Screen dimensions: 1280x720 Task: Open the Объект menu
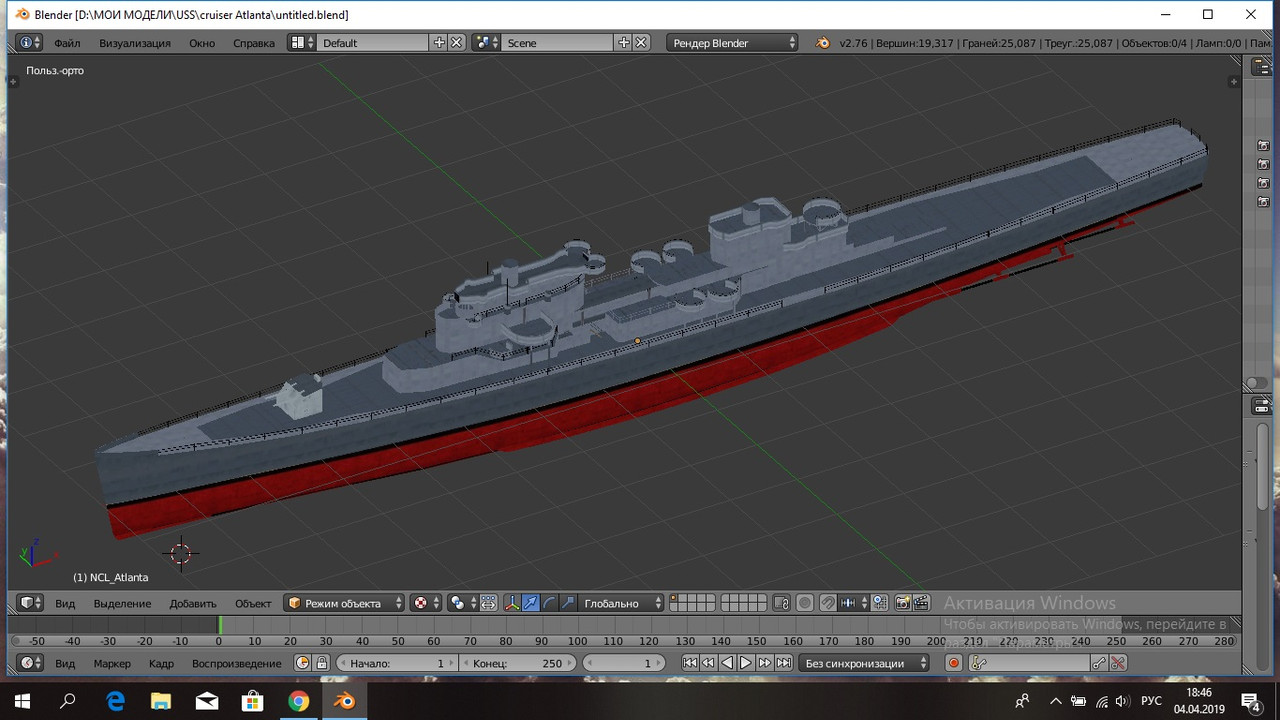(x=253, y=603)
